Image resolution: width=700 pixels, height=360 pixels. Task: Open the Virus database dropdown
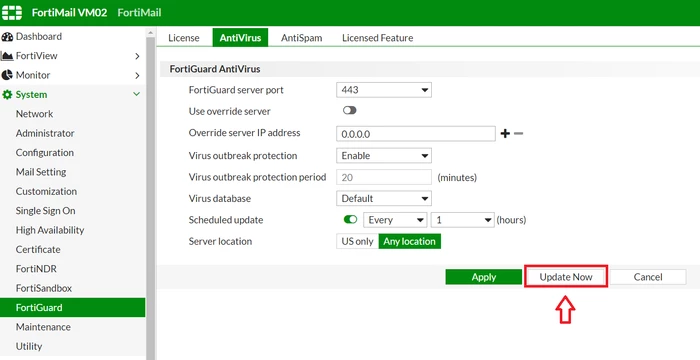tap(383, 198)
